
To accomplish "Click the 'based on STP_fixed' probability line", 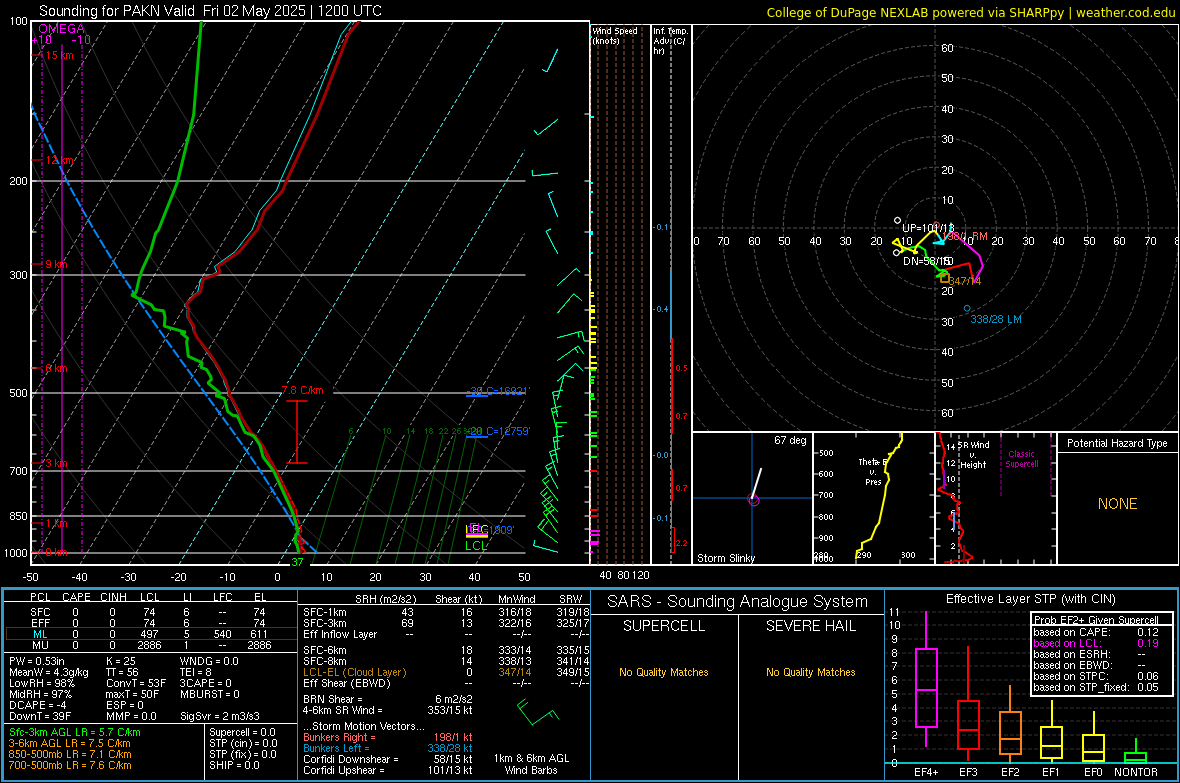I will click(x=1096, y=687).
